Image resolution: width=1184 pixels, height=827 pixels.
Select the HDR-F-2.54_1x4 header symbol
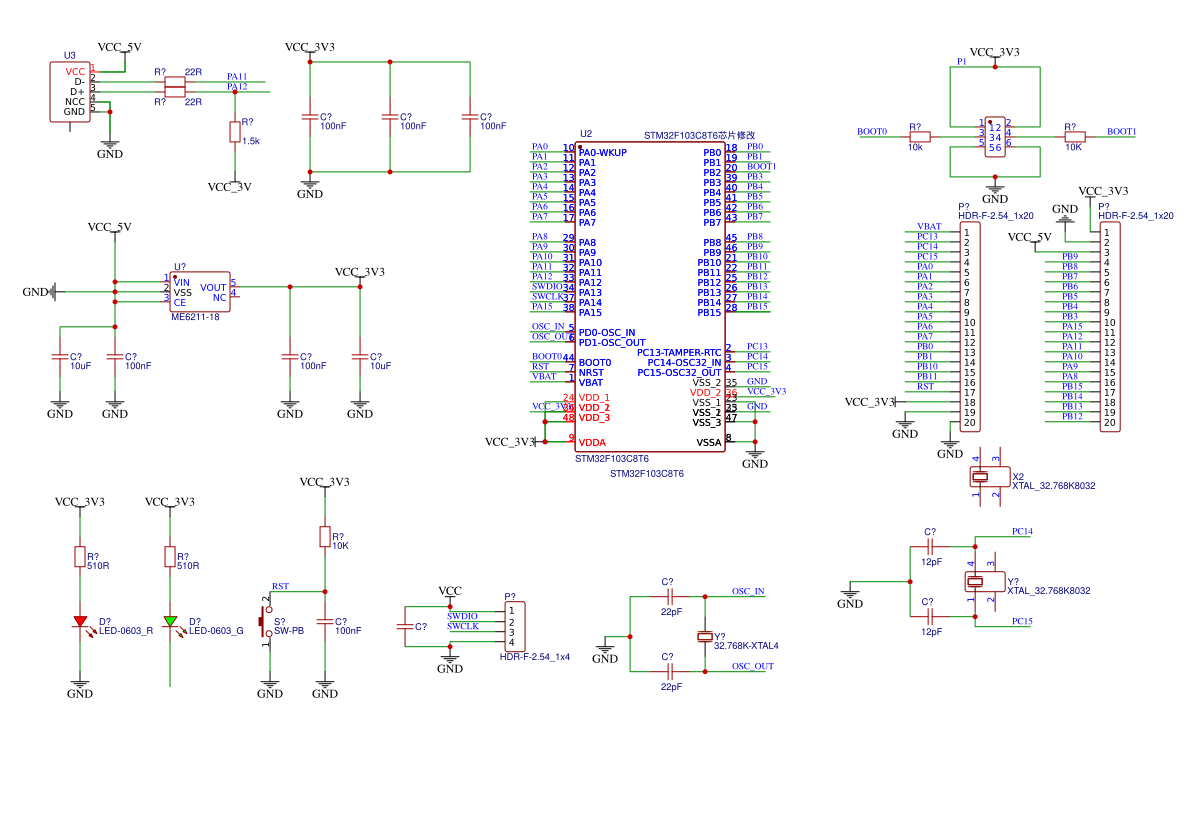514,627
